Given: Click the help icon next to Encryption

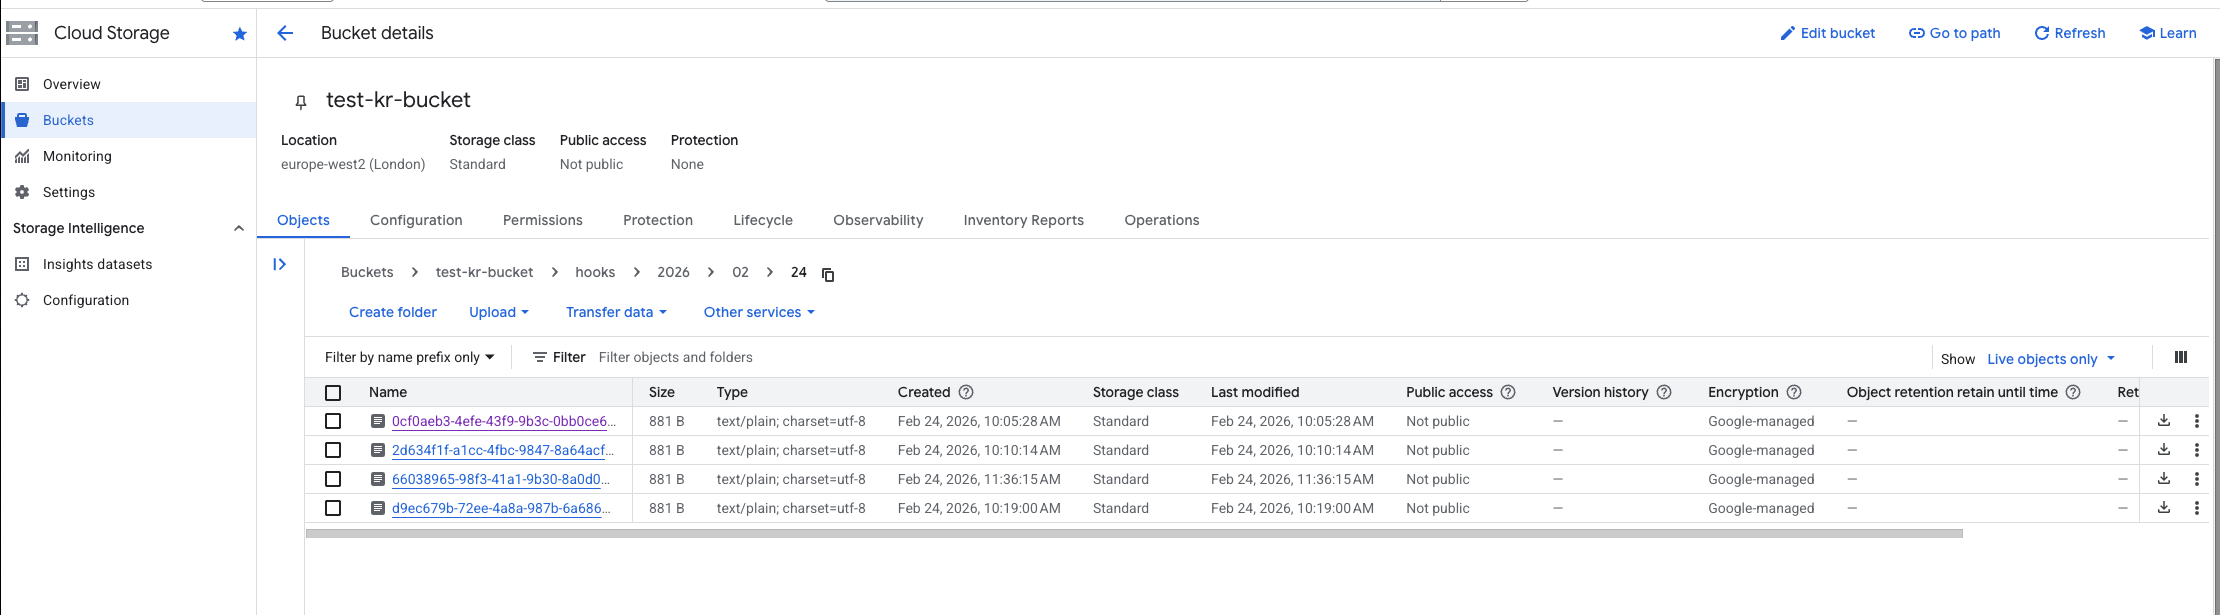Looking at the screenshot, I should pos(1794,392).
